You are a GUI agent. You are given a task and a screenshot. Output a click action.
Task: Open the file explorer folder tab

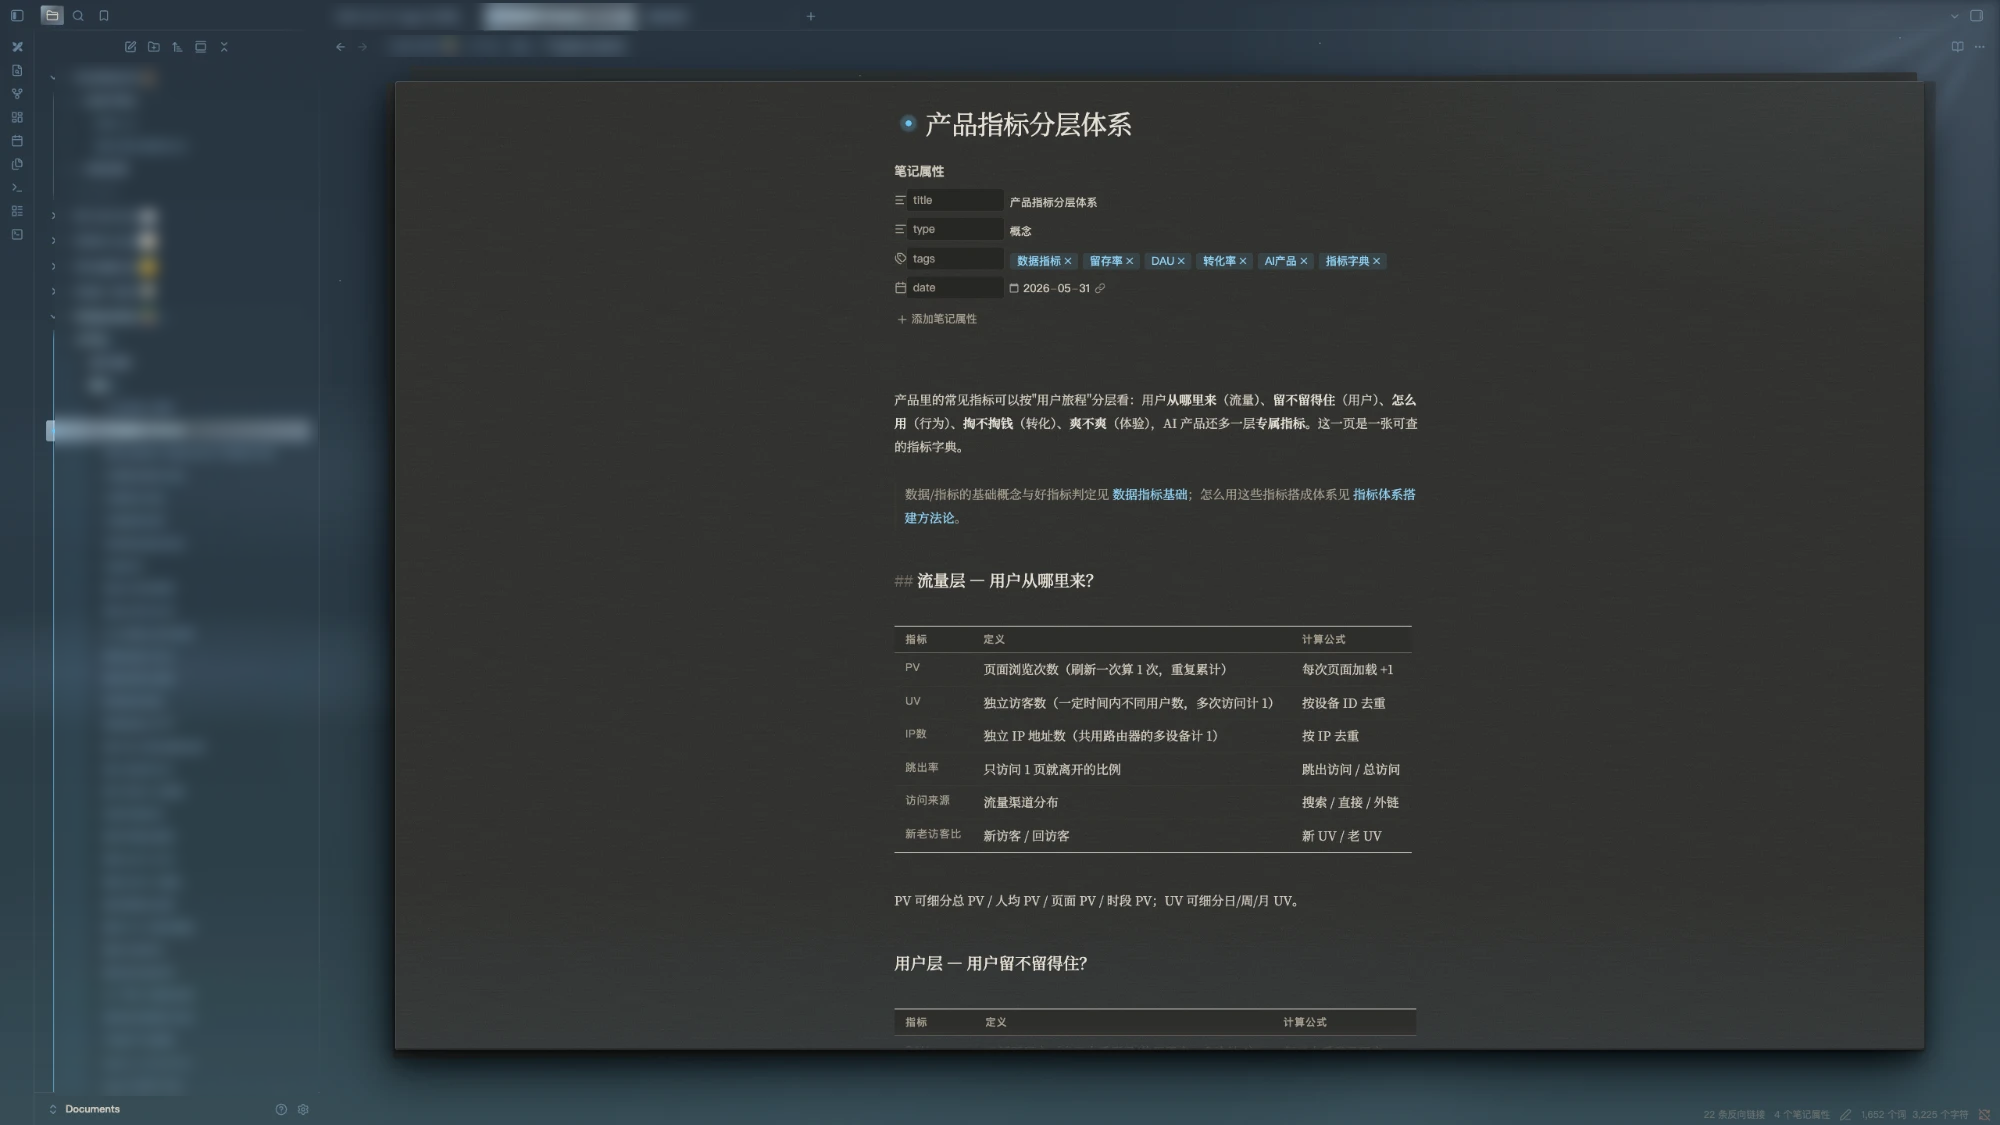(x=52, y=16)
